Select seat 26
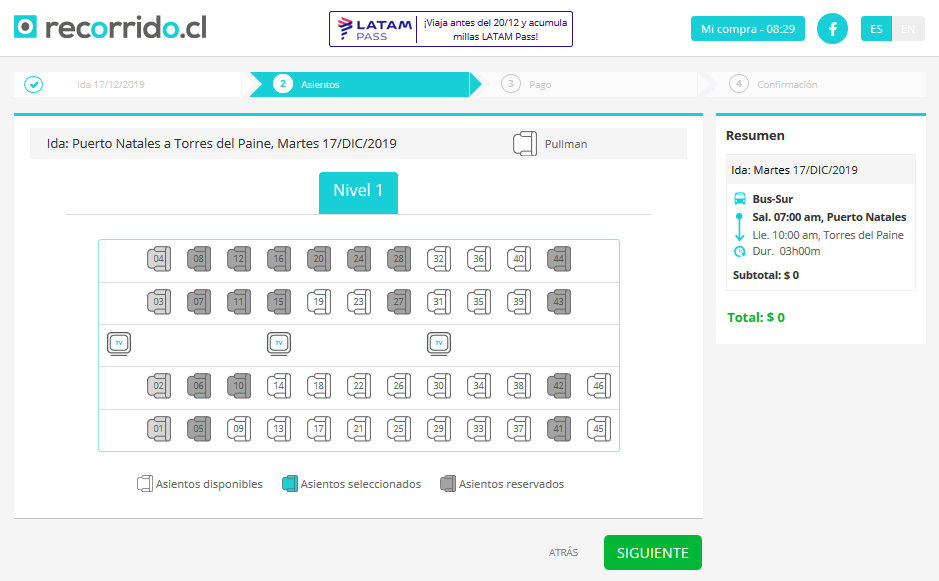The image size is (939, 581). 399,386
